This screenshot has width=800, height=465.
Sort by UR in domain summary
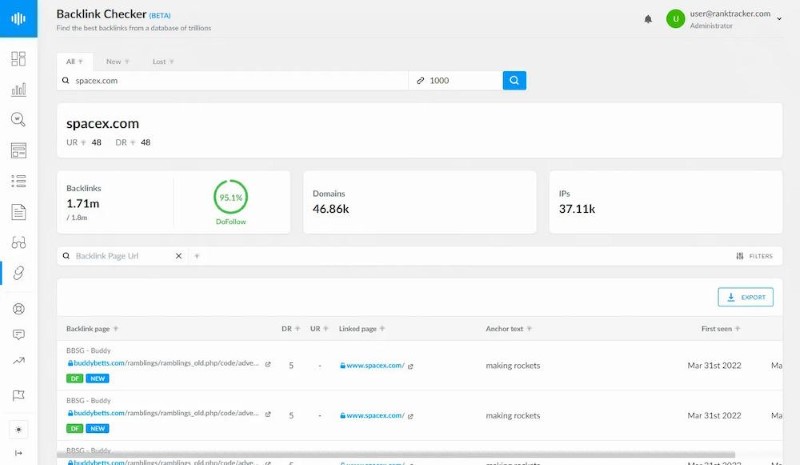(83, 142)
